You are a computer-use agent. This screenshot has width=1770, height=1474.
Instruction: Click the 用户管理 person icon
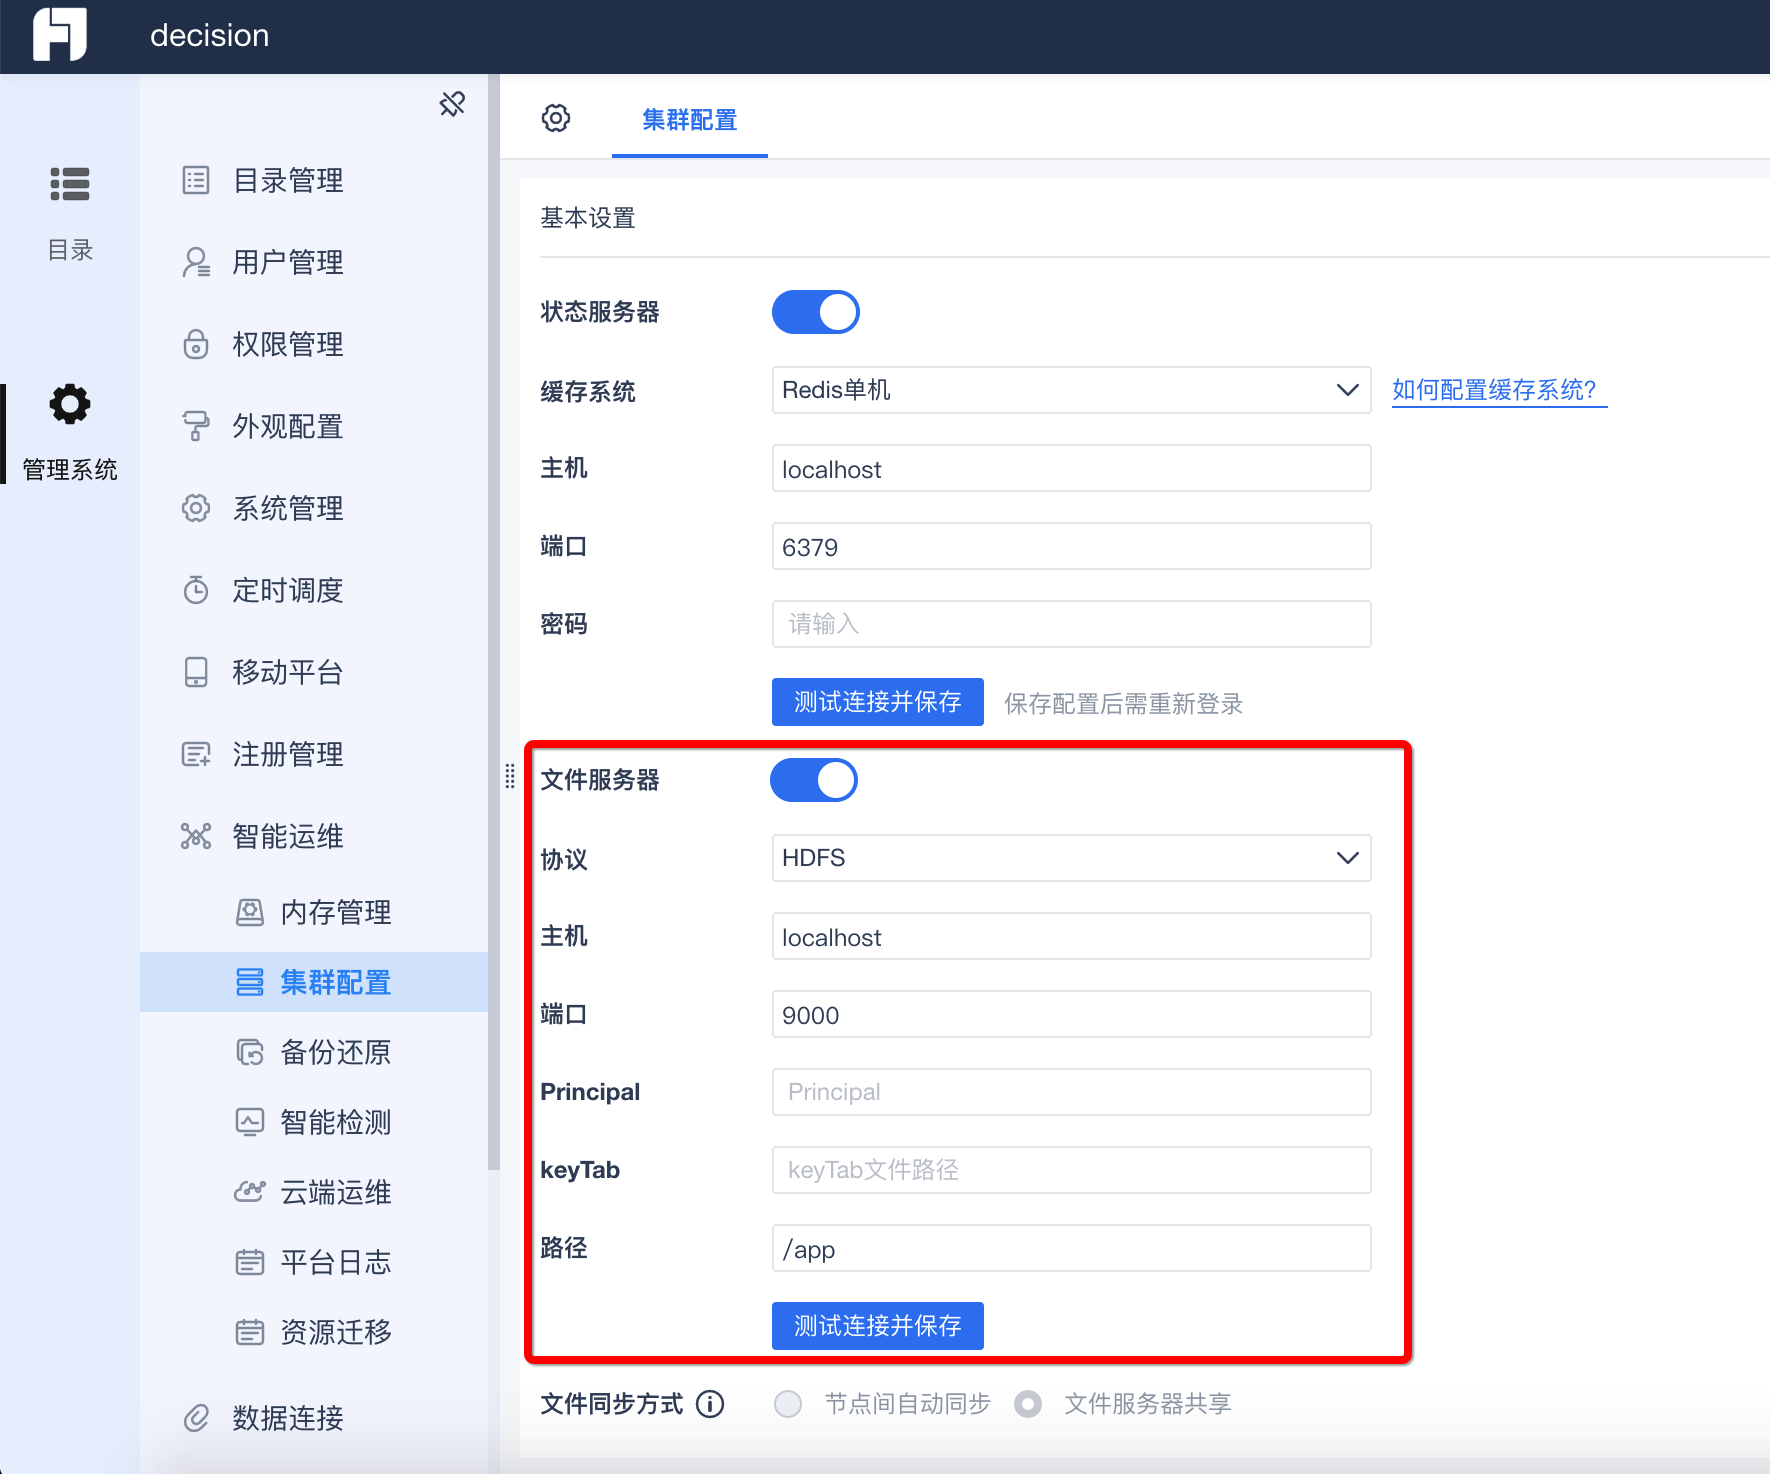click(x=196, y=262)
